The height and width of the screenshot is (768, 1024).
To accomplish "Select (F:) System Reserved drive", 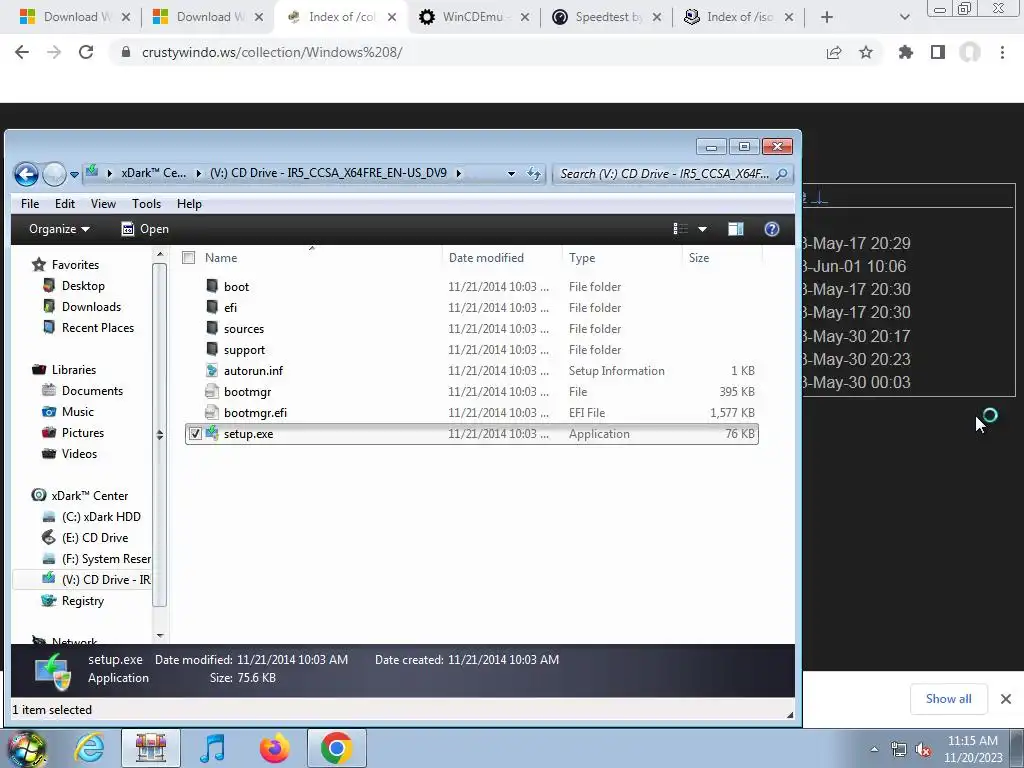I will click(x=106, y=558).
